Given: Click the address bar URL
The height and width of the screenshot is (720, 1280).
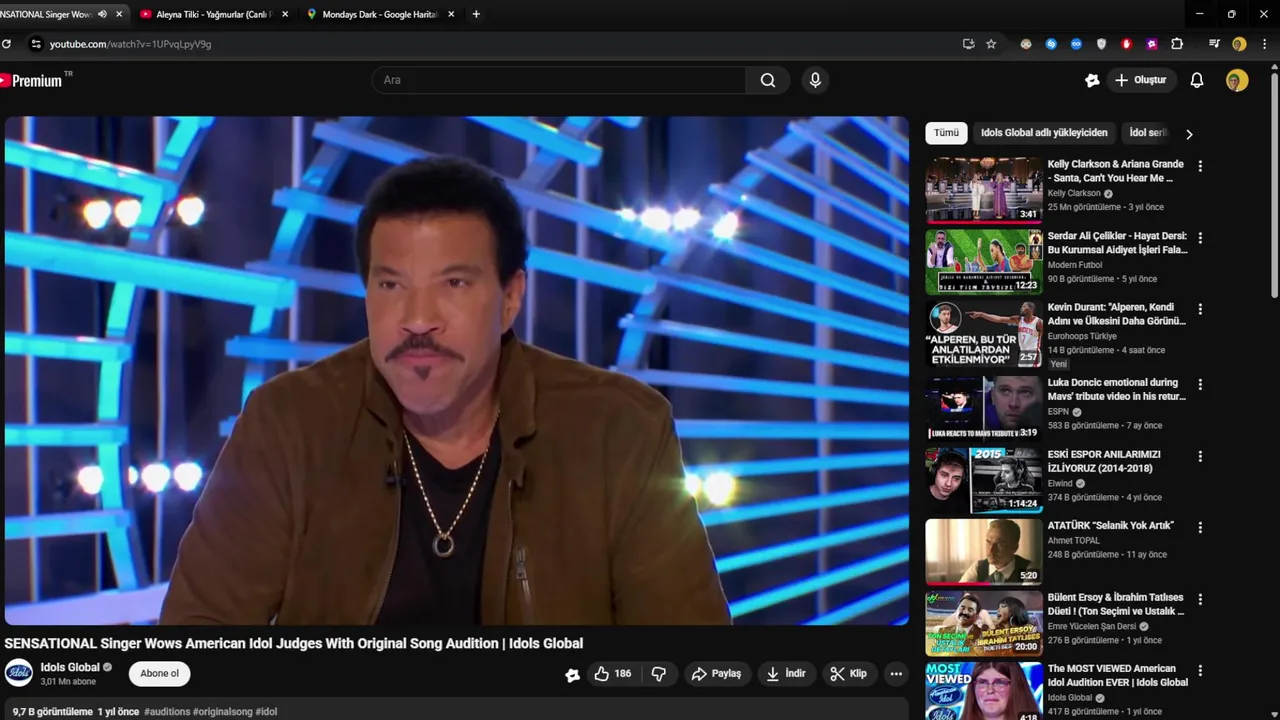Looking at the screenshot, I should [x=130, y=44].
